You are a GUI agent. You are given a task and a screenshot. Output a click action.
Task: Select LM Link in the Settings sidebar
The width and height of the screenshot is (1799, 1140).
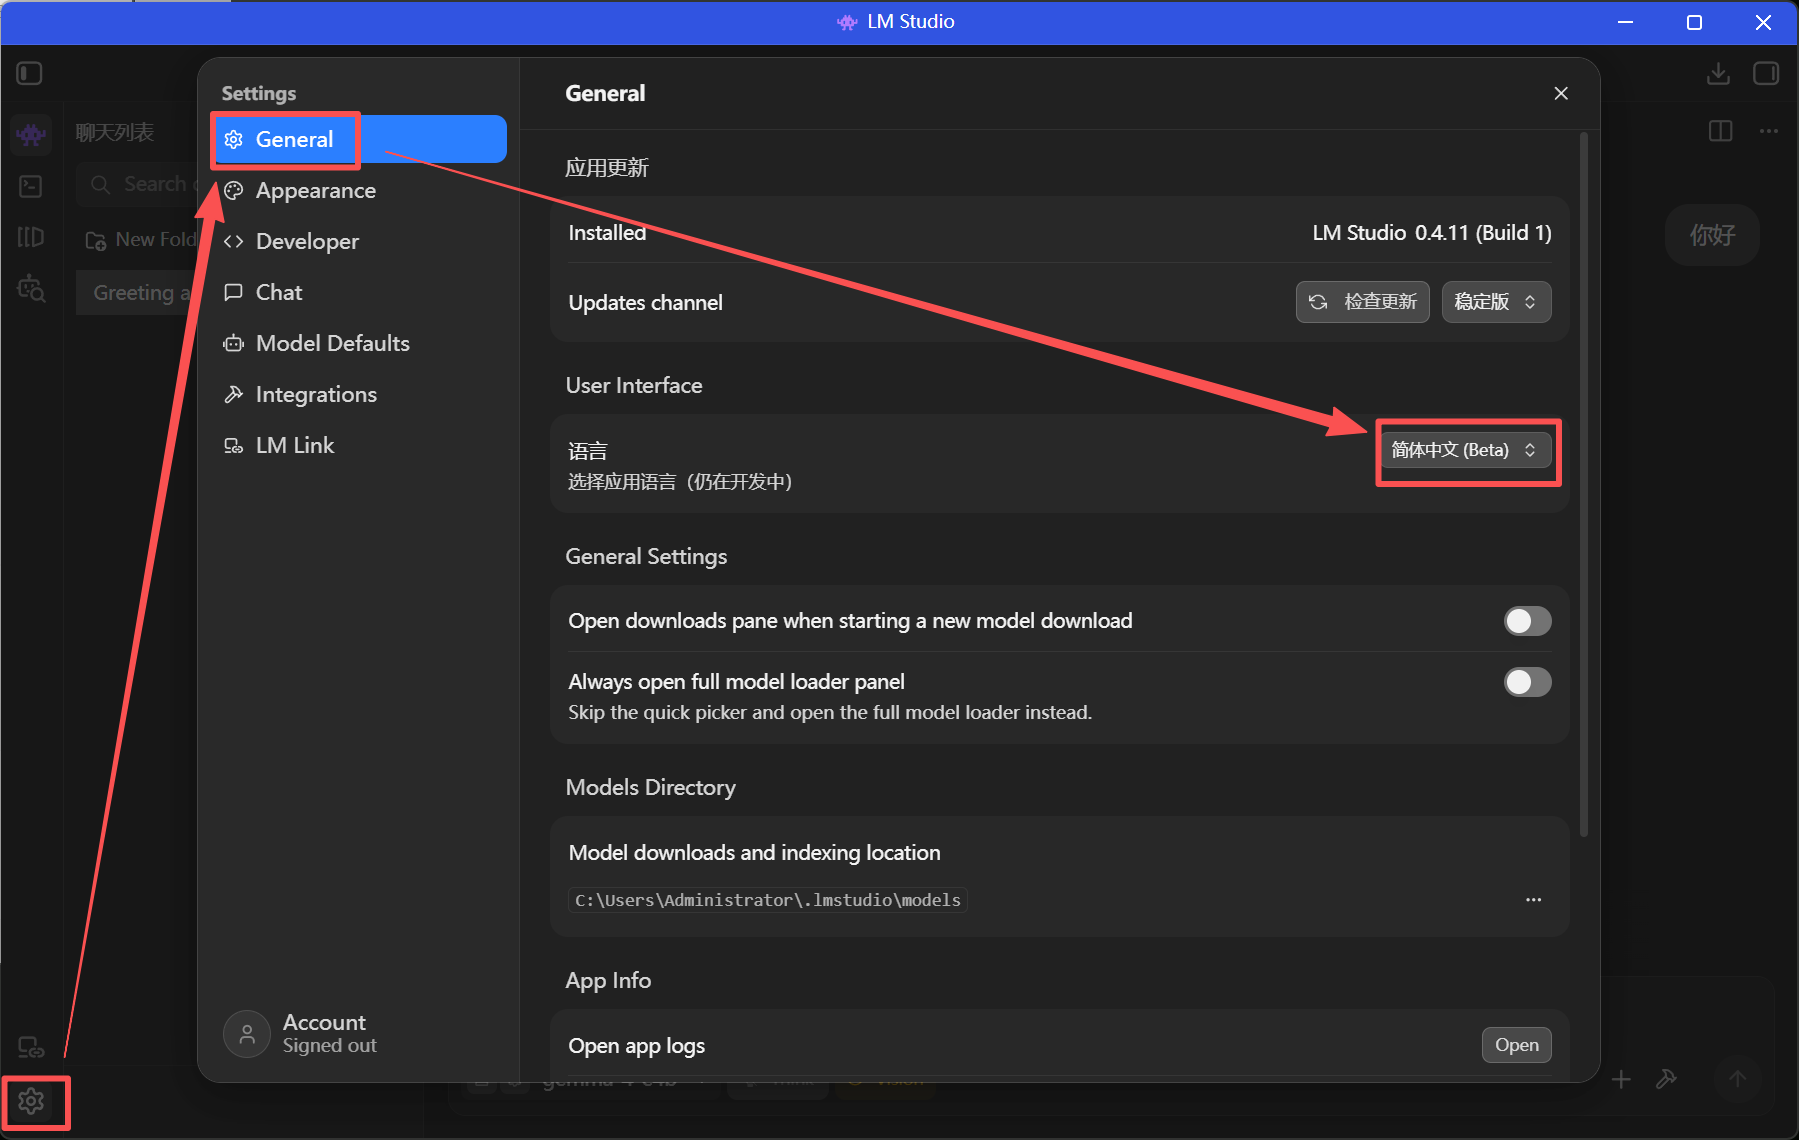[x=359, y=445]
